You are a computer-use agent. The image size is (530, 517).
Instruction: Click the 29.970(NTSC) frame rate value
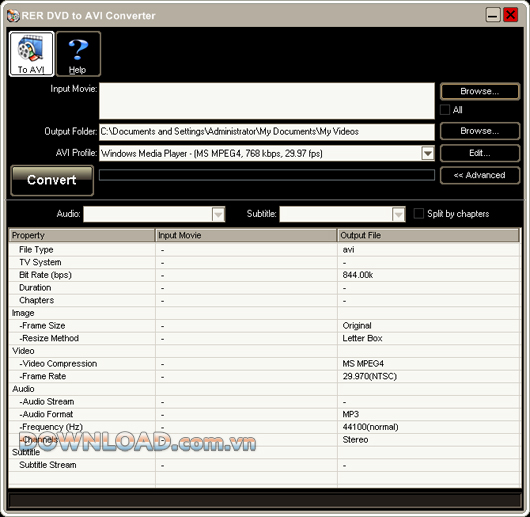(369, 376)
